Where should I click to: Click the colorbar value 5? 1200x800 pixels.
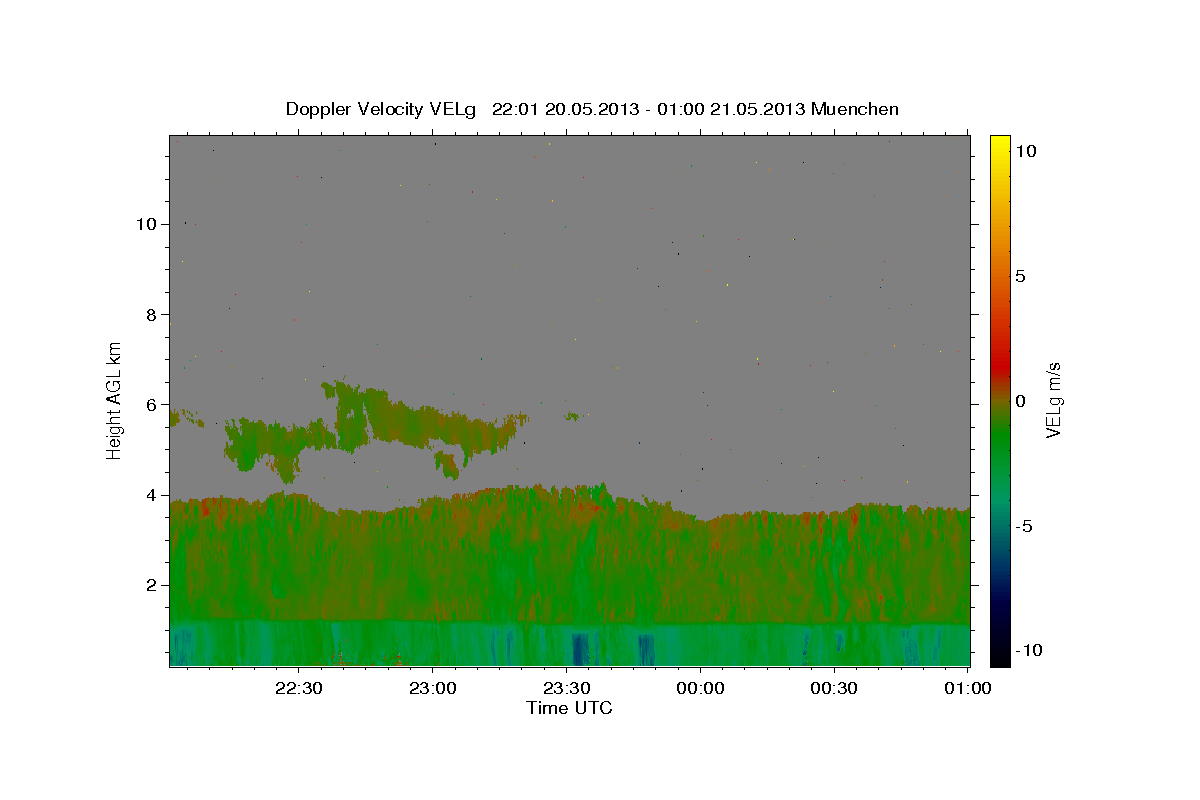click(1021, 276)
